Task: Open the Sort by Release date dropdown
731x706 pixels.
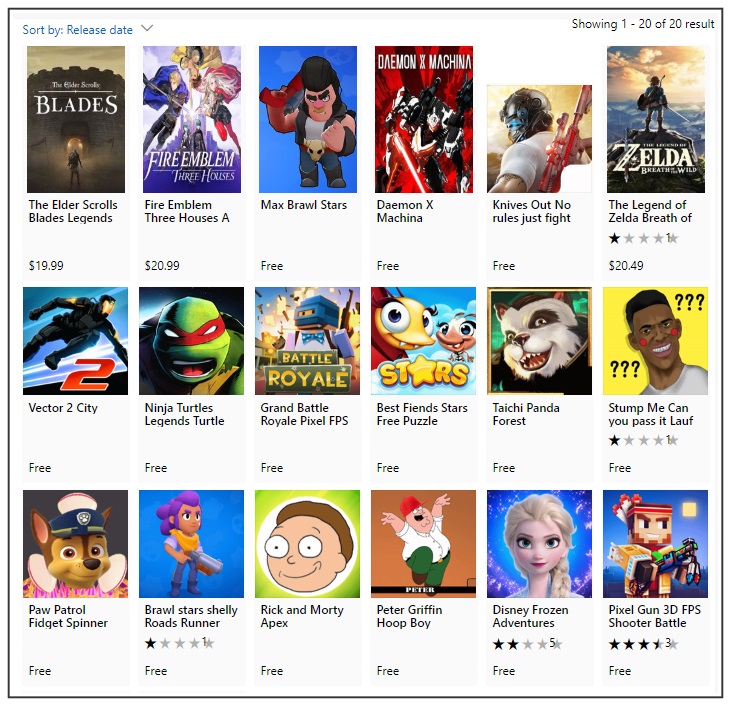Action: (x=88, y=29)
